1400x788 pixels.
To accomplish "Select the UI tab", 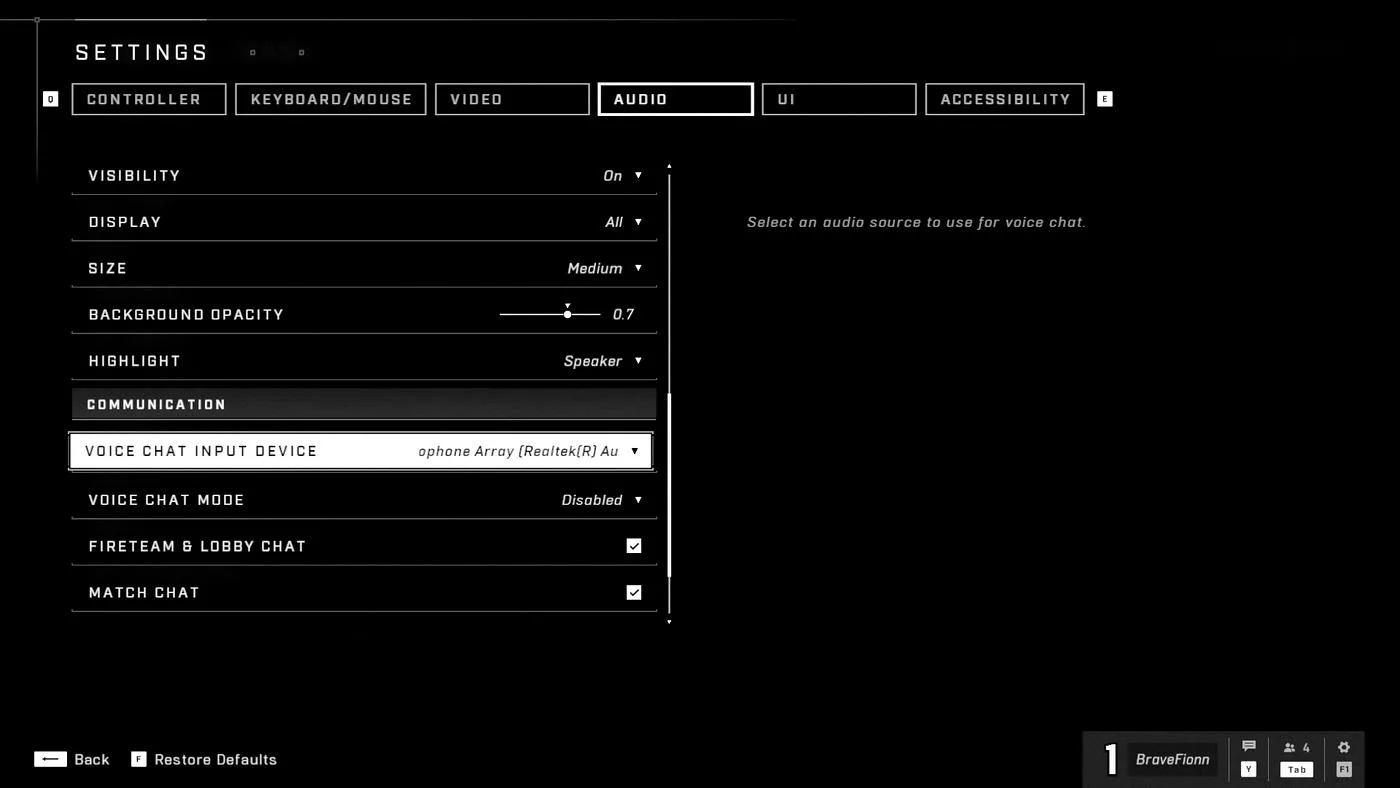I will pyautogui.click(x=838, y=99).
